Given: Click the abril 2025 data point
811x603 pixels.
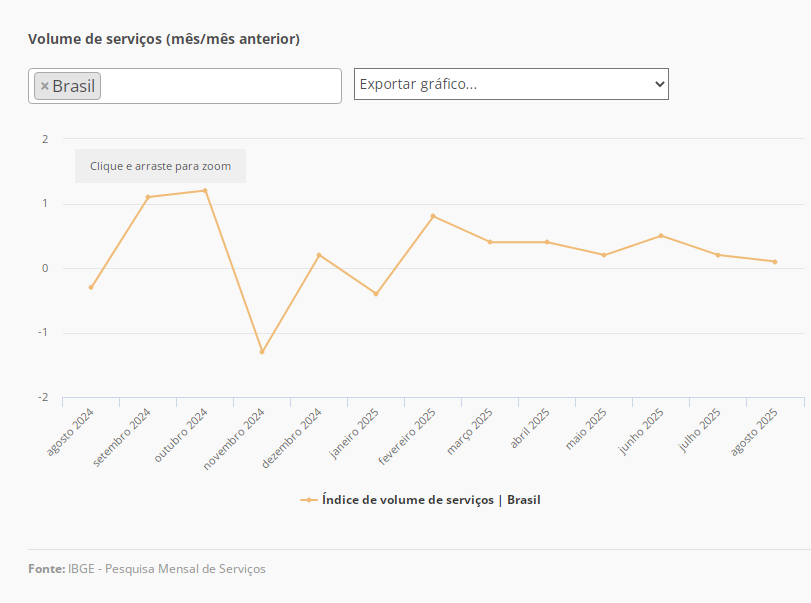Looking at the screenshot, I should [x=547, y=242].
